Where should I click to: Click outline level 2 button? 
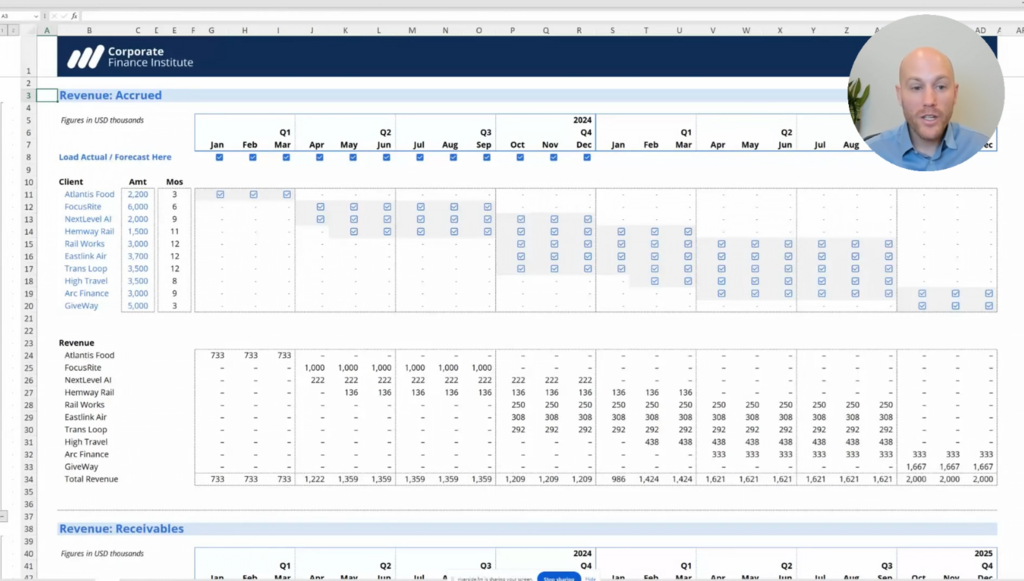click(14, 30)
